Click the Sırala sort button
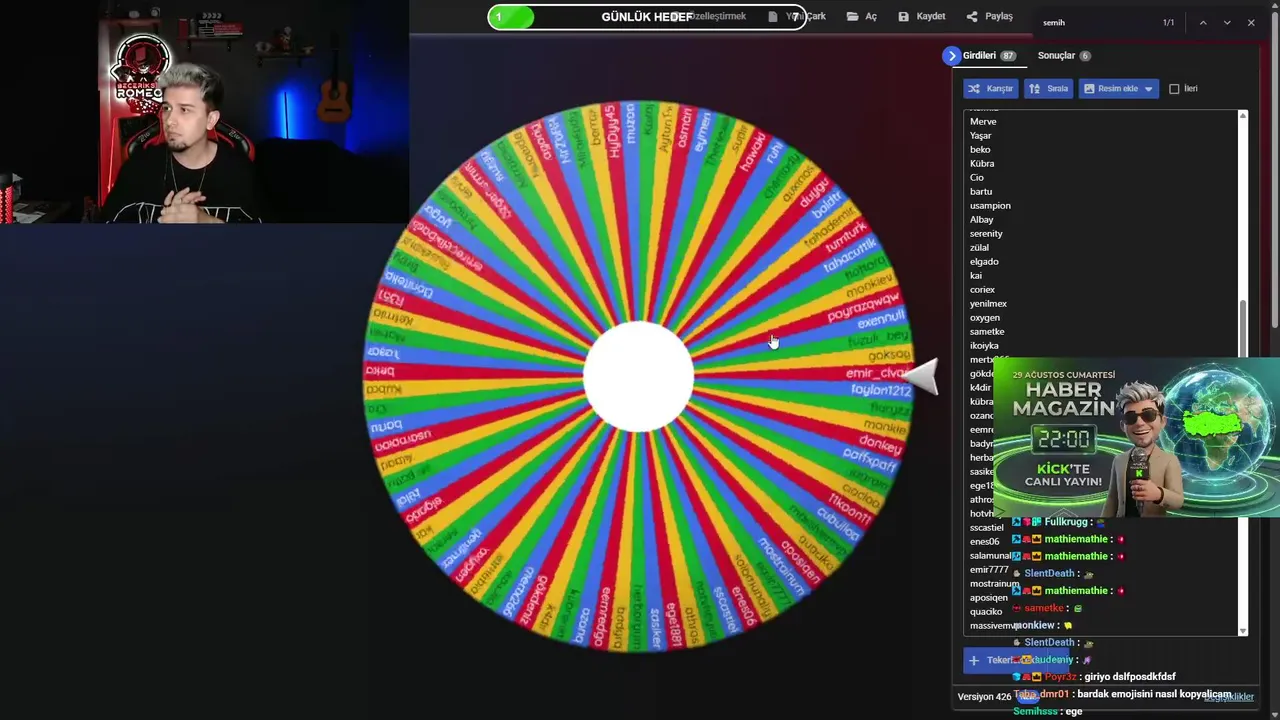Viewport: 1280px width, 720px height. (x=1048, y=88)
